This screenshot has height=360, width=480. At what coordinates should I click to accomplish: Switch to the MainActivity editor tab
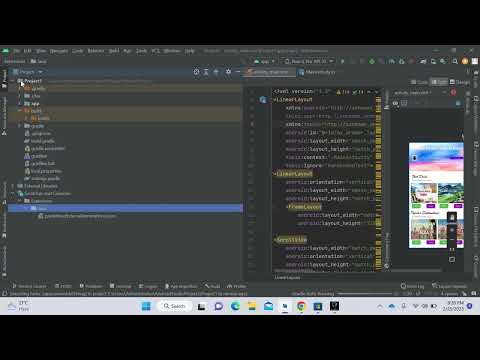point(317,72)
